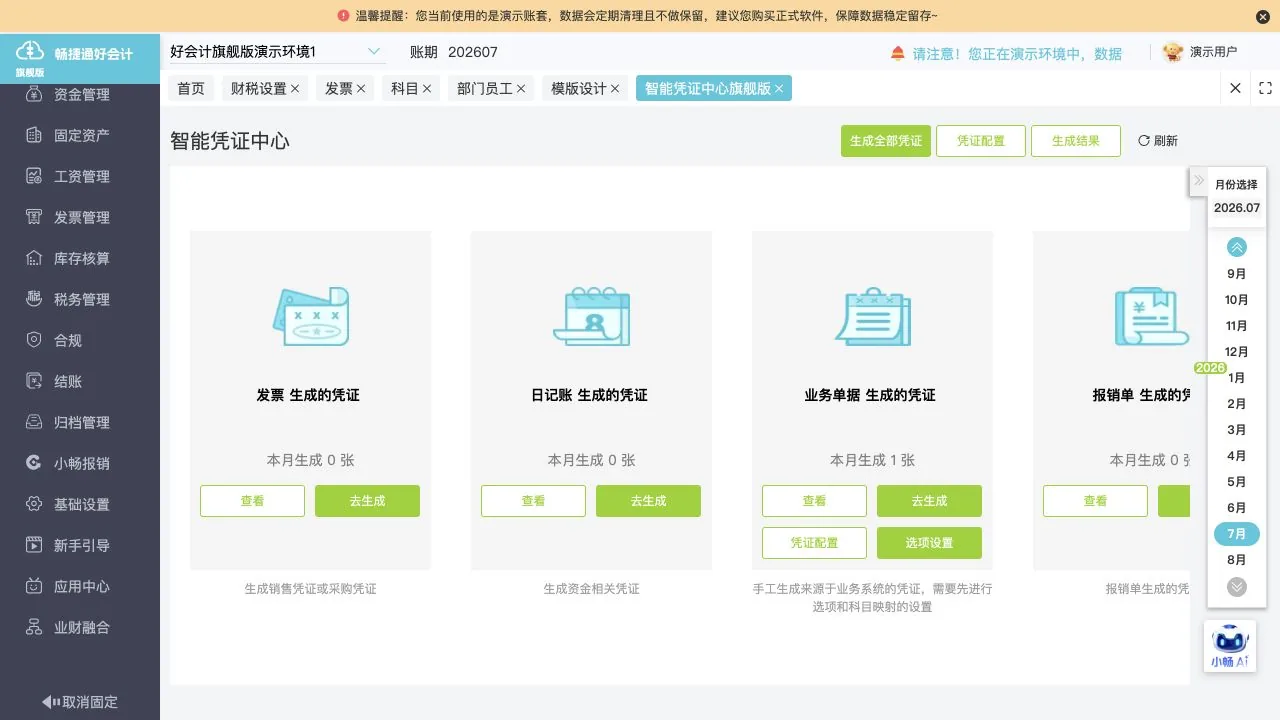Open 工资管理 sidebar icon

[33, 176]
